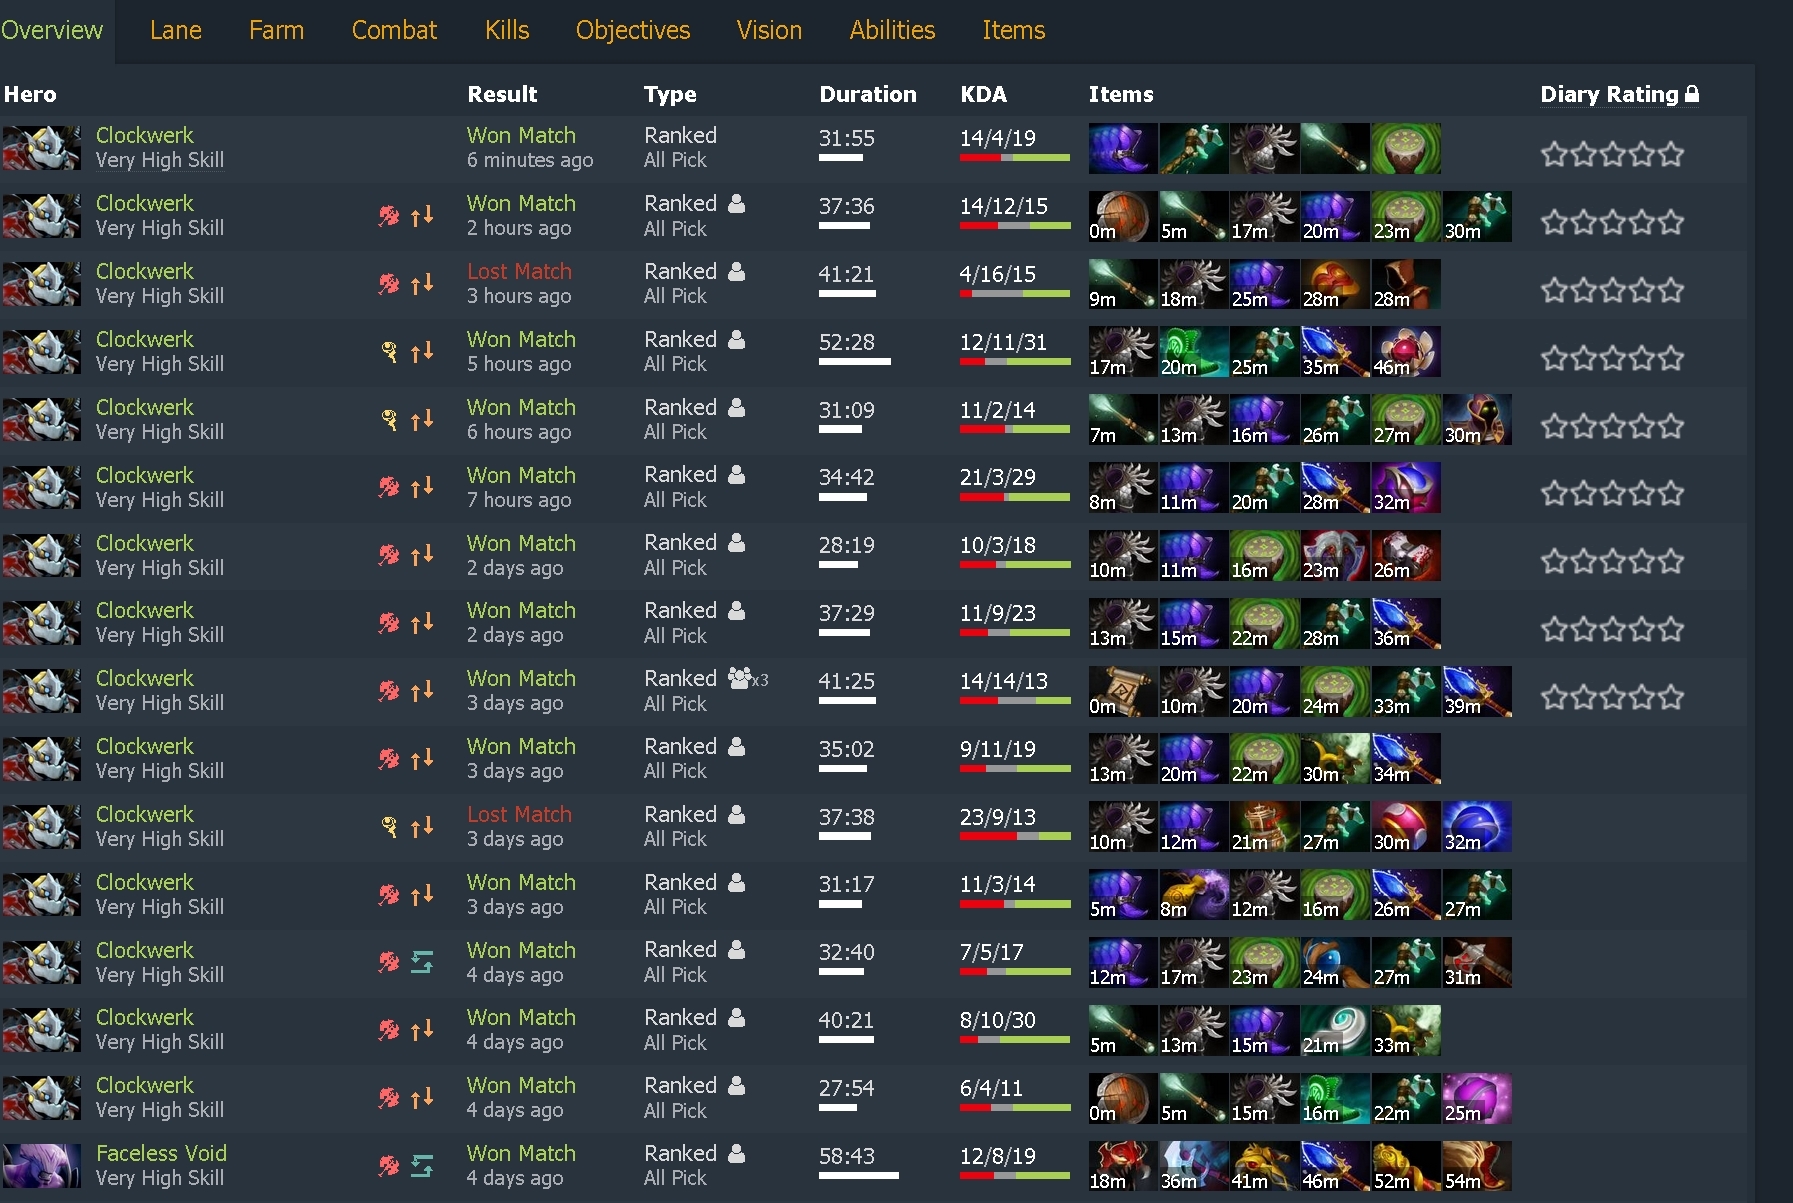Click the KDA bar for the 21/3/29 match
This screenshot has width=1793, height=1203.
pos(1014,497)
